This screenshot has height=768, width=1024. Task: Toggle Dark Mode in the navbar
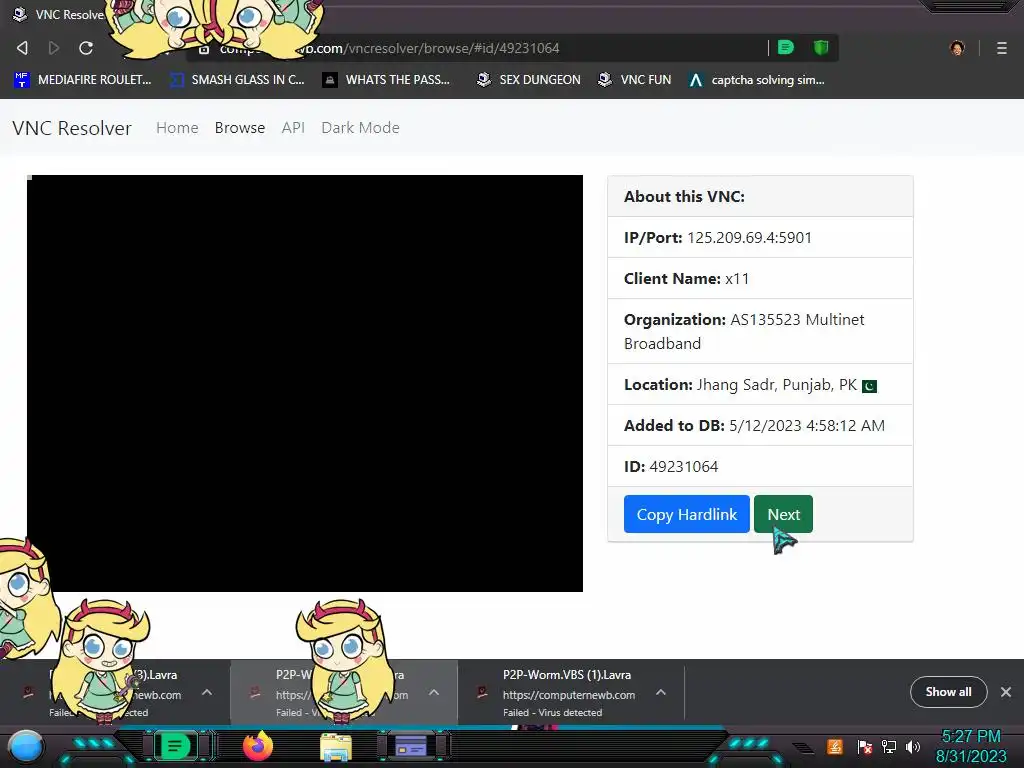360,127
